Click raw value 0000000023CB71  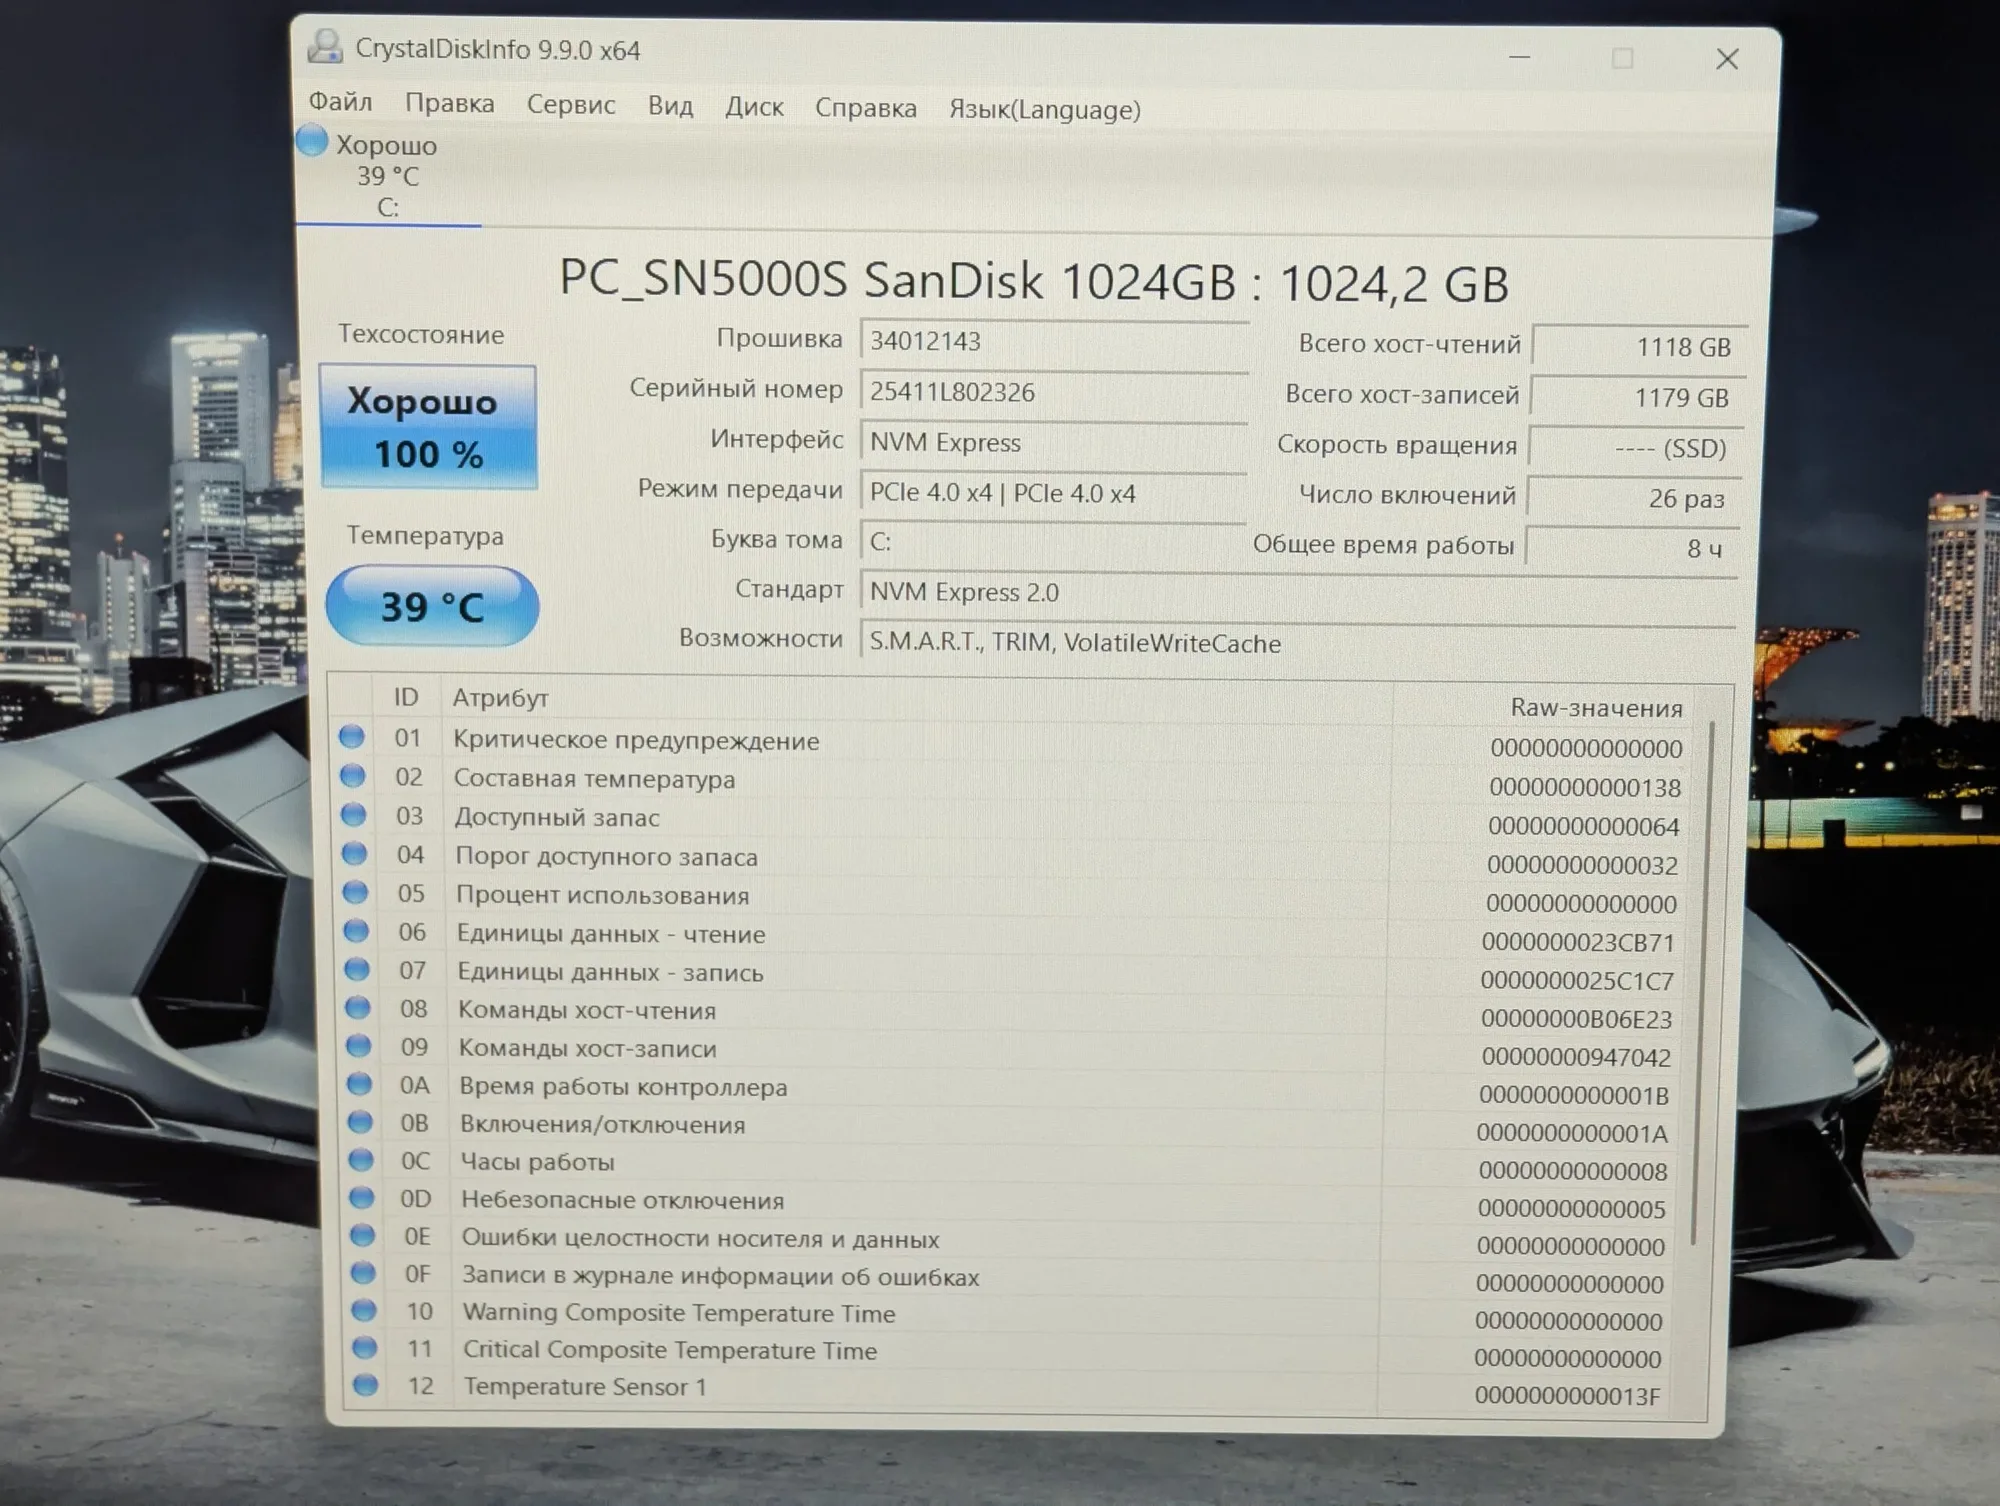(1577, 943)
